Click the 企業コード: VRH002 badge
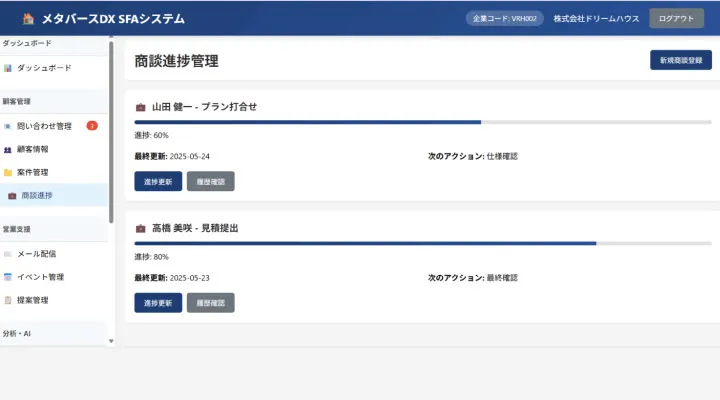The image size is (720, 400). pyautogui.click(x=505, y=18)
